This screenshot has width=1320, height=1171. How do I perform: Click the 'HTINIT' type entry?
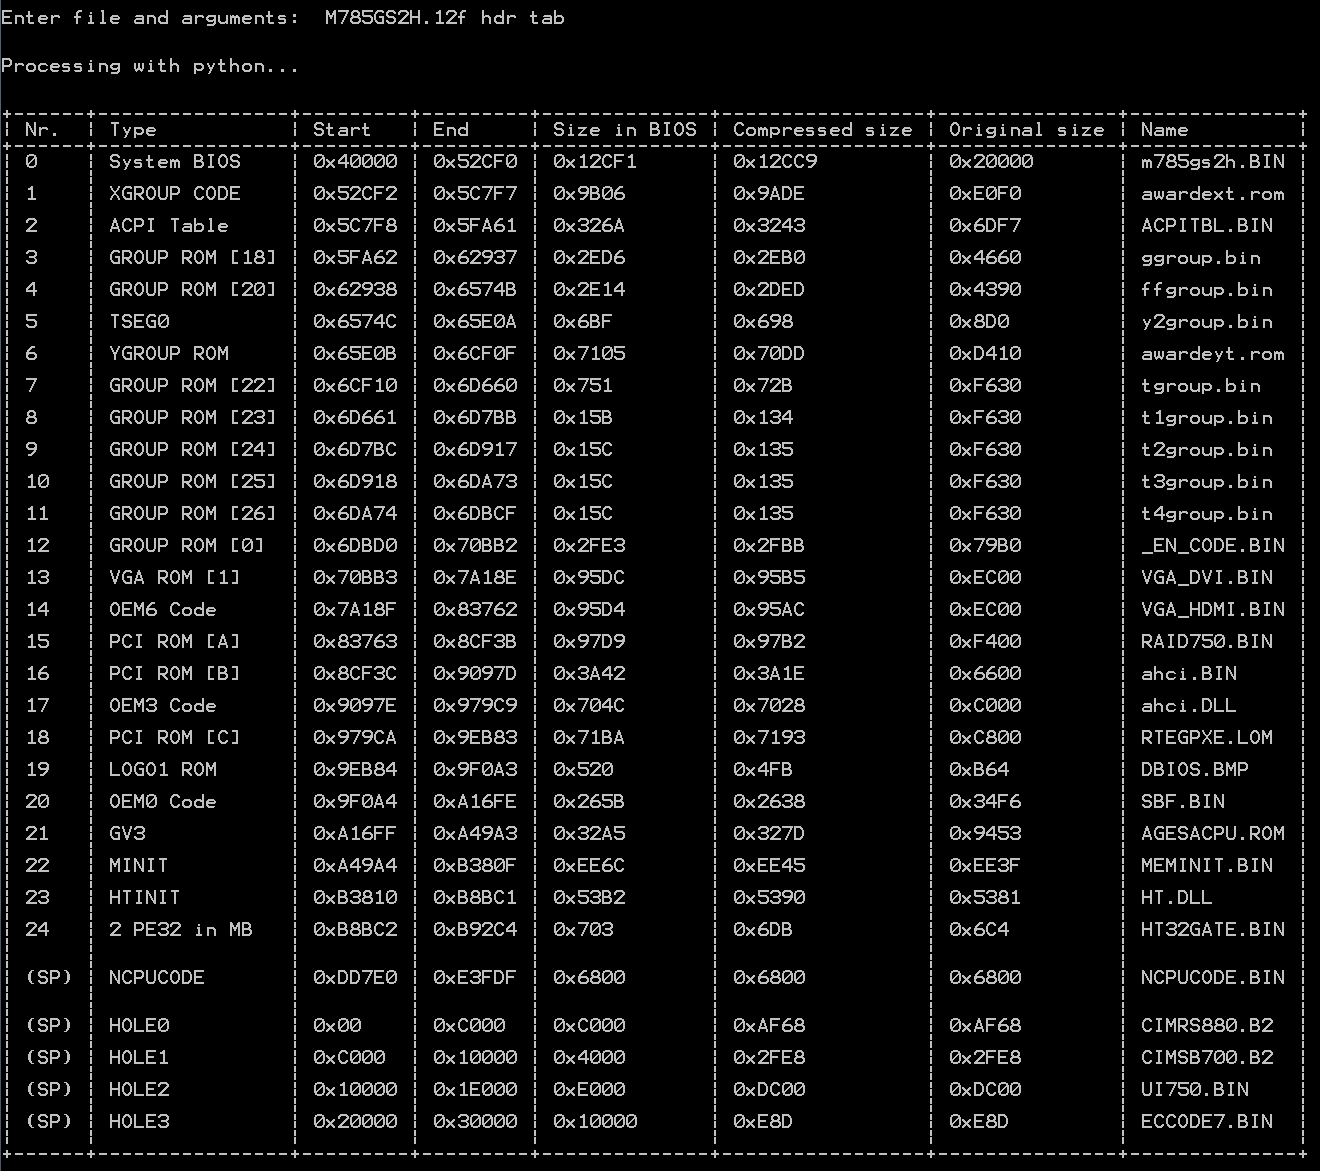click(x=144, y=897)
